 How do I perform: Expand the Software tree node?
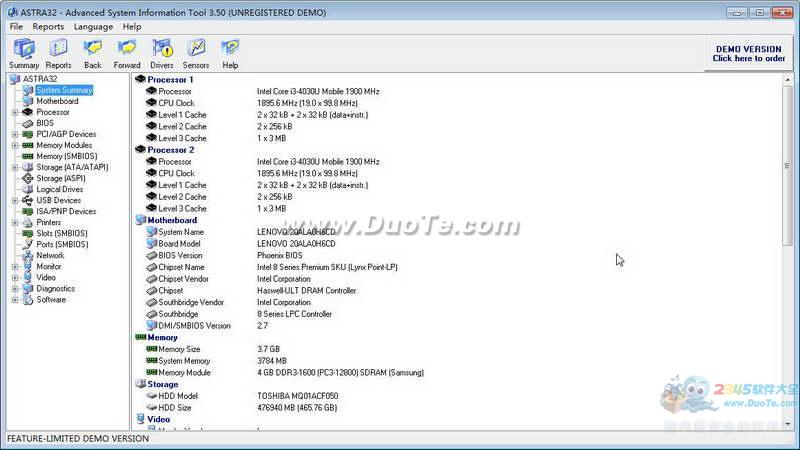pyautogui.click(x=15, y=300)
